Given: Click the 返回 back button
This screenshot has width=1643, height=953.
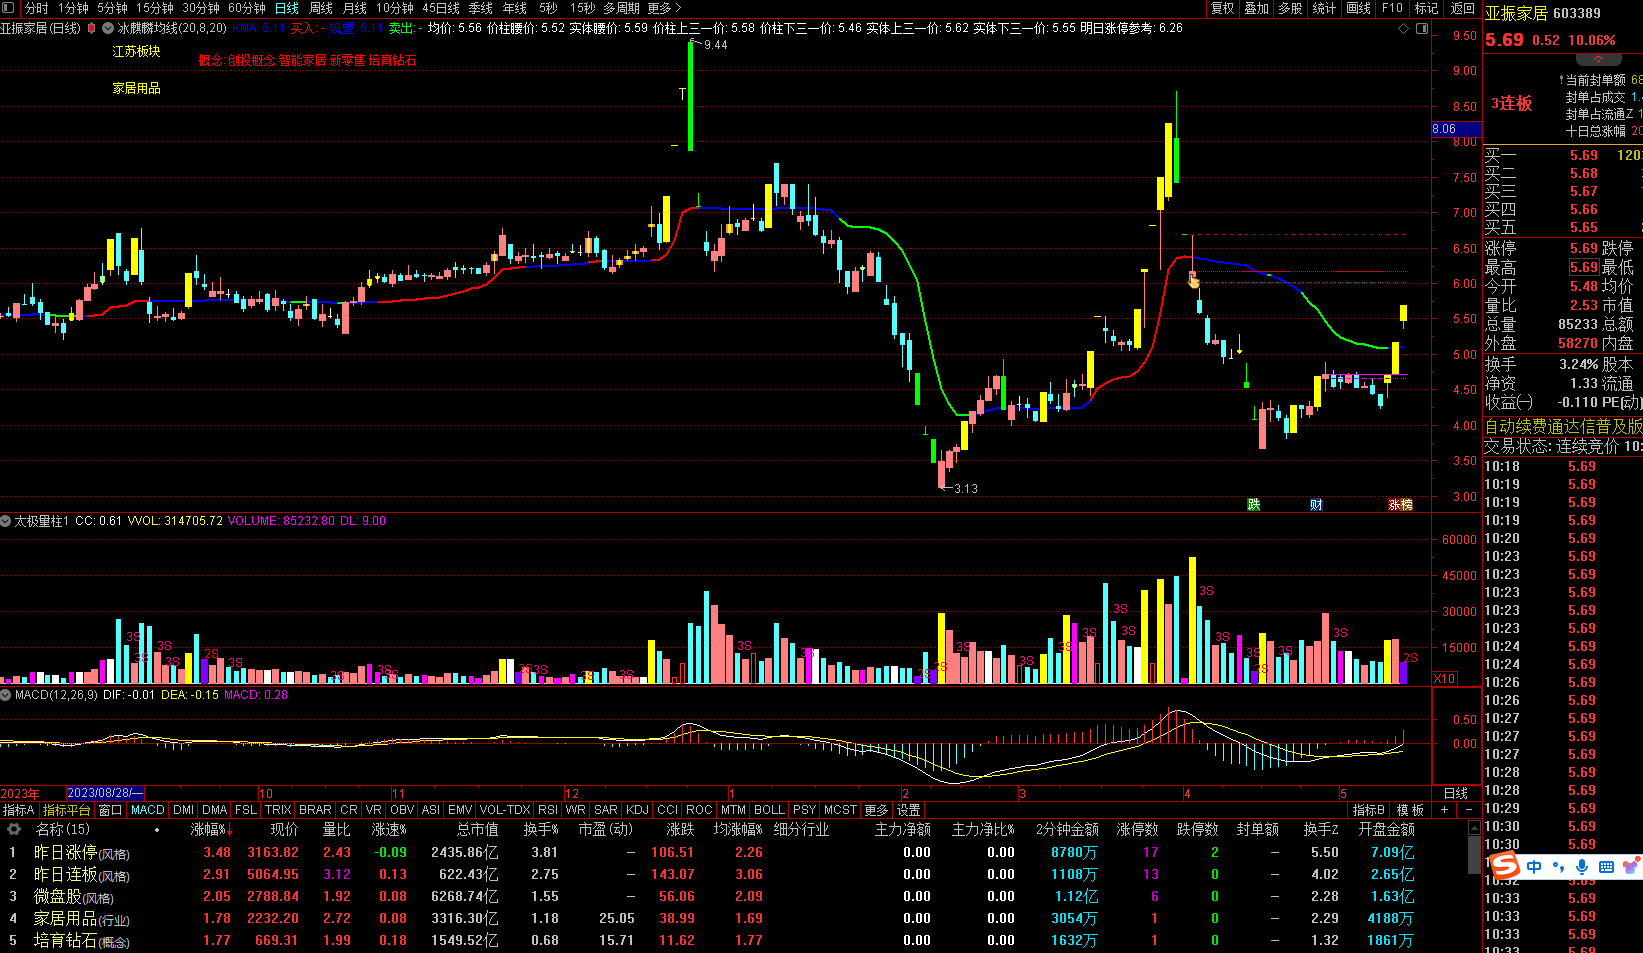Looking at the screenshot, I should pos(1463,8).
